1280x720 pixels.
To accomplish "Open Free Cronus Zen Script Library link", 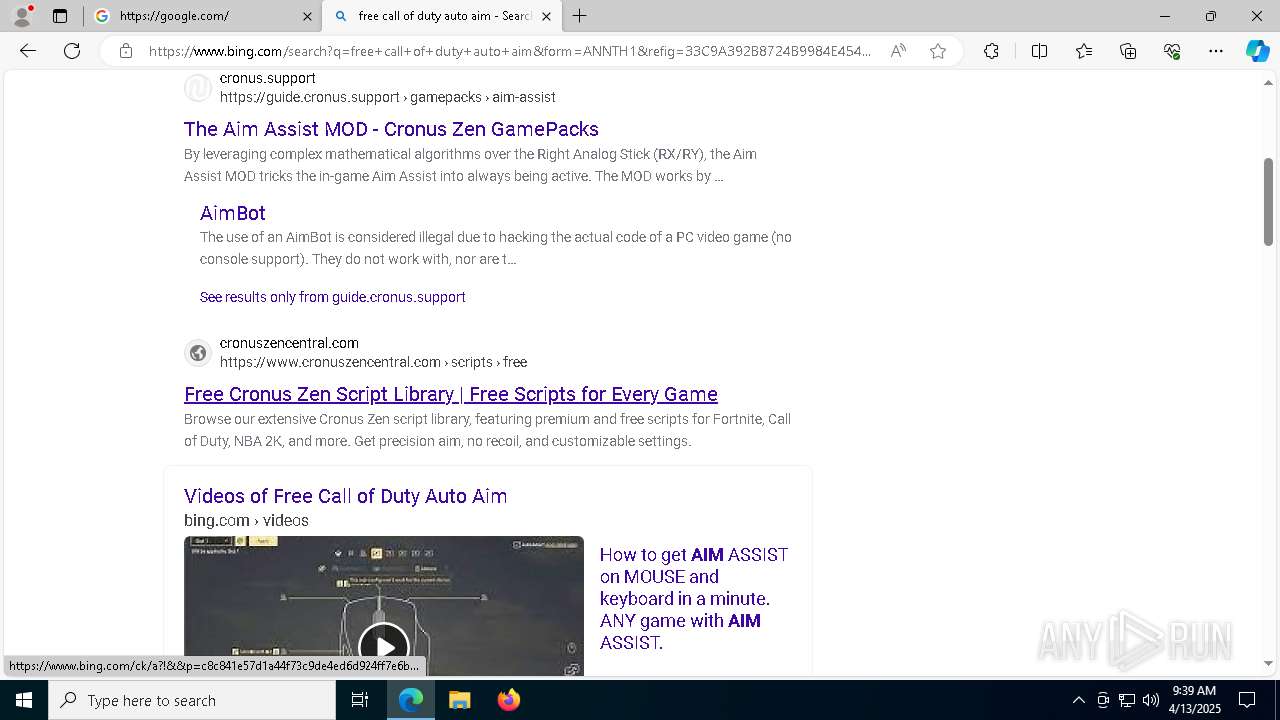I will (x=451, y=394).
